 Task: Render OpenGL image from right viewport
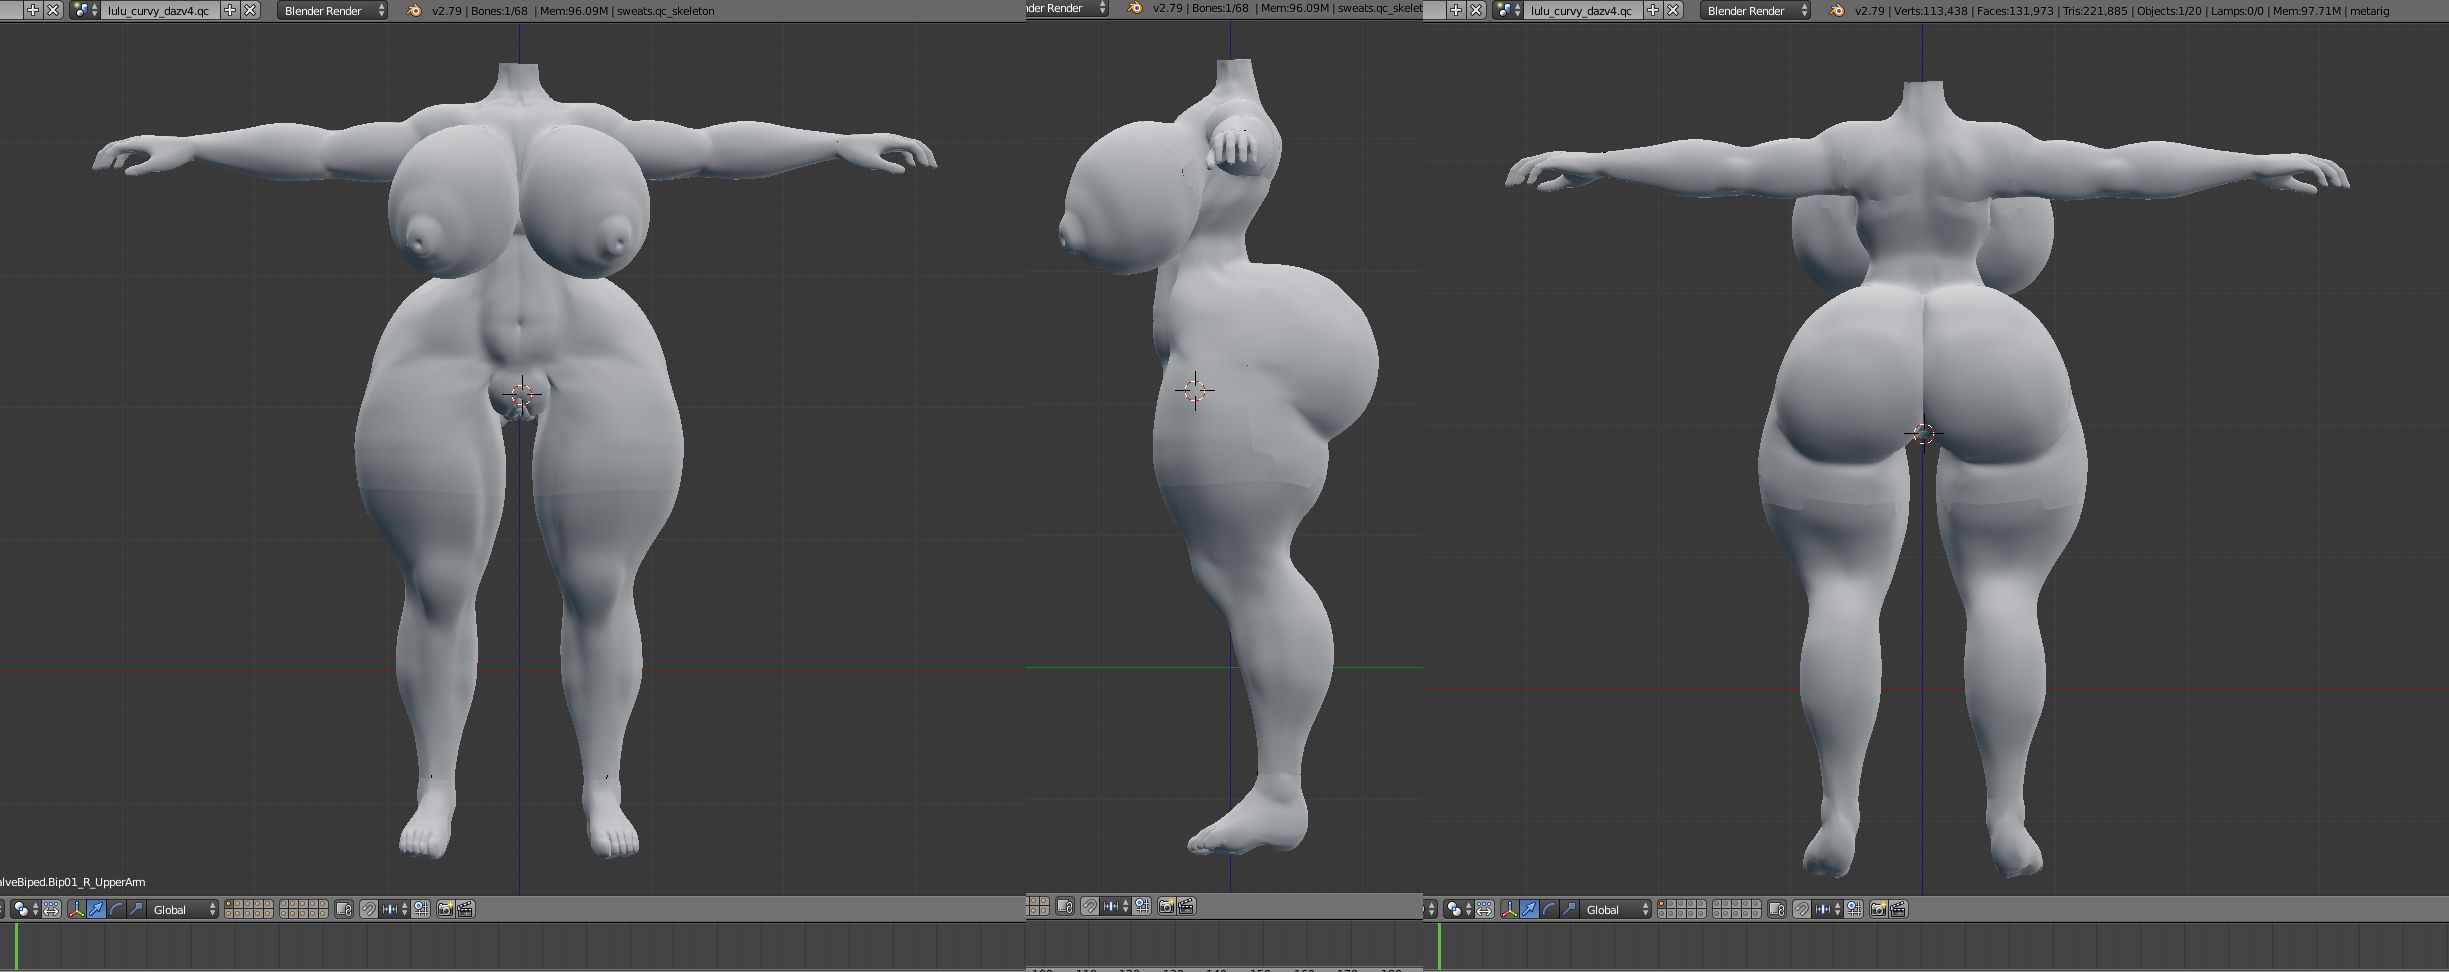click(1879, 909)
